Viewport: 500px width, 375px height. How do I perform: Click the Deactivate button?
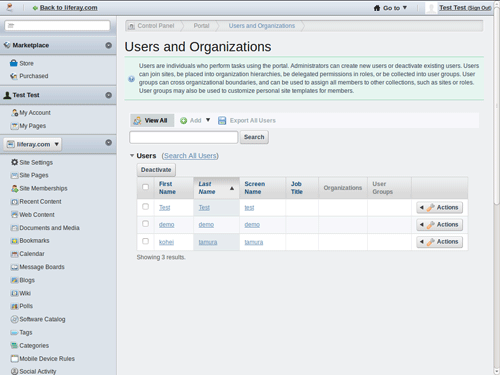[156, 170]
